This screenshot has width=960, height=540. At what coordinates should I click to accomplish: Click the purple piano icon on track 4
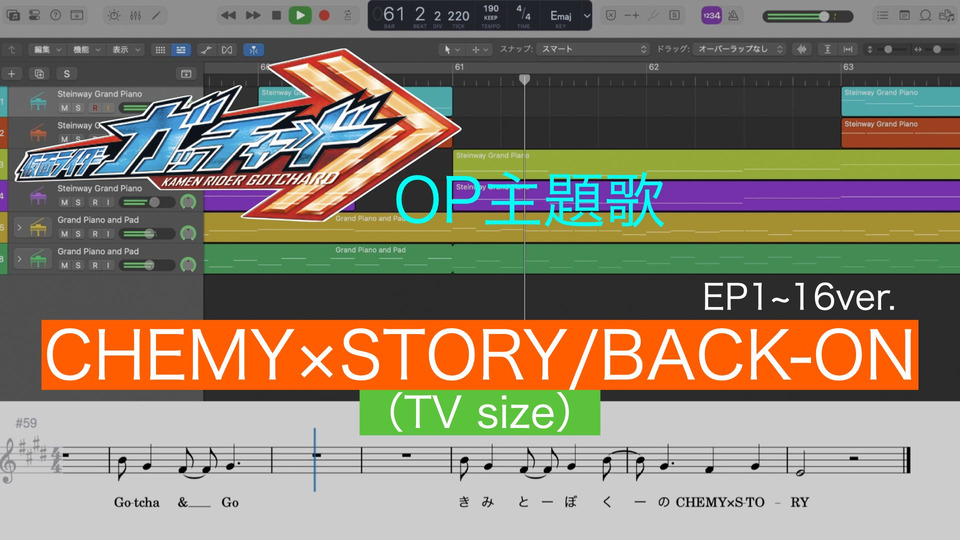[38, 197]
